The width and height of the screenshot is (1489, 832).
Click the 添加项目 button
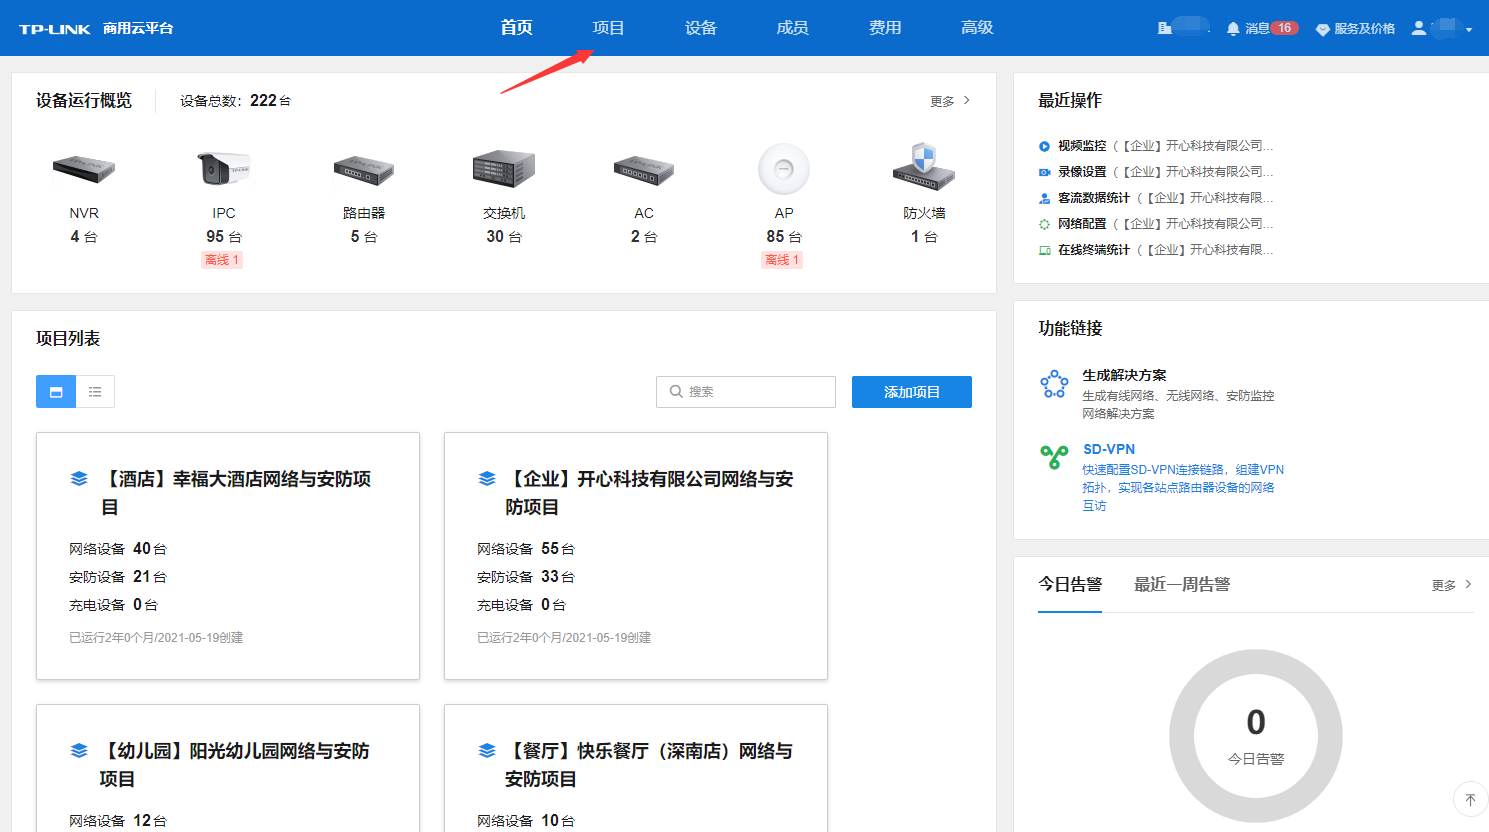pos(911,391)
